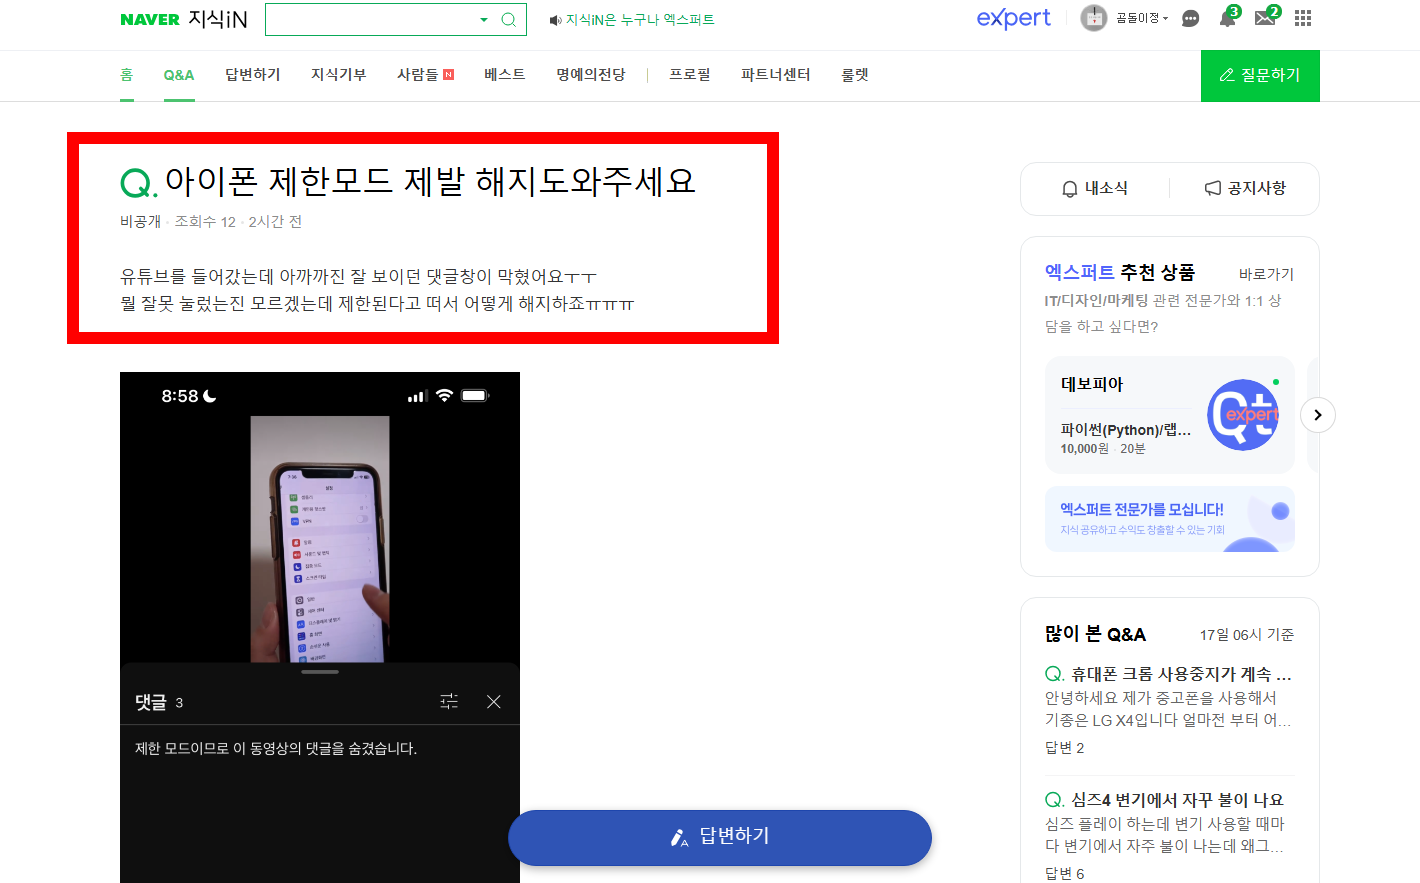Click question title 아이폰 제한모드 제발 해지도와주세요

430,181
